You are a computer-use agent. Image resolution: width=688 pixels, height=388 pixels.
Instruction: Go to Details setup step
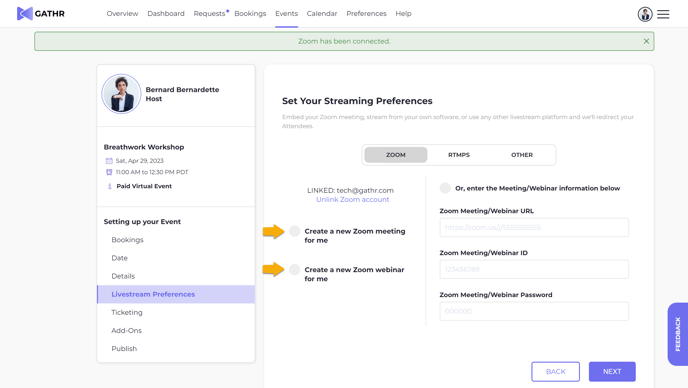click(123, 276)
